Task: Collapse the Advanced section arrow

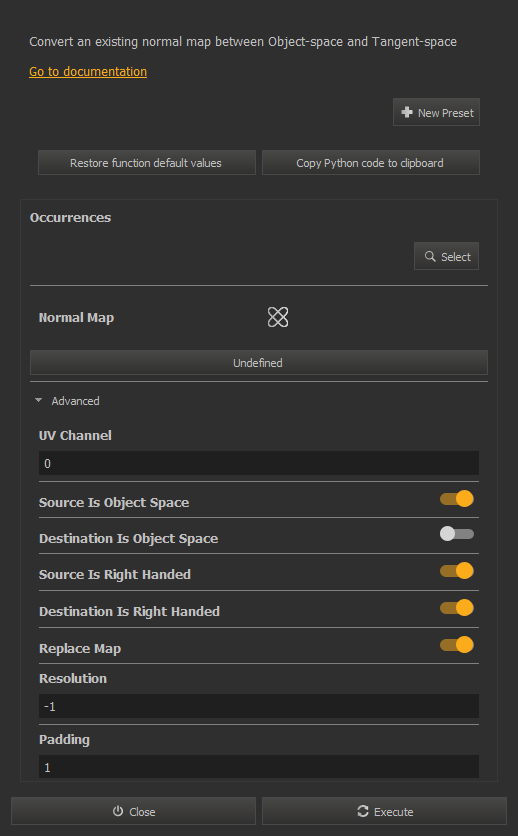Action: [38, 400]
